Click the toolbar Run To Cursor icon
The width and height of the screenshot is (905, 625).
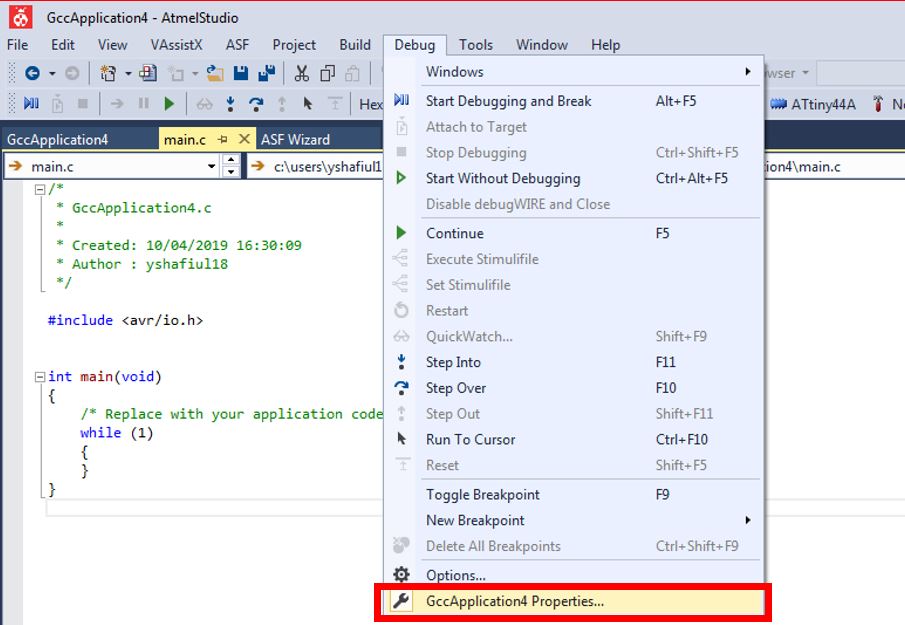pyautogui.click(x=308, y=104)
